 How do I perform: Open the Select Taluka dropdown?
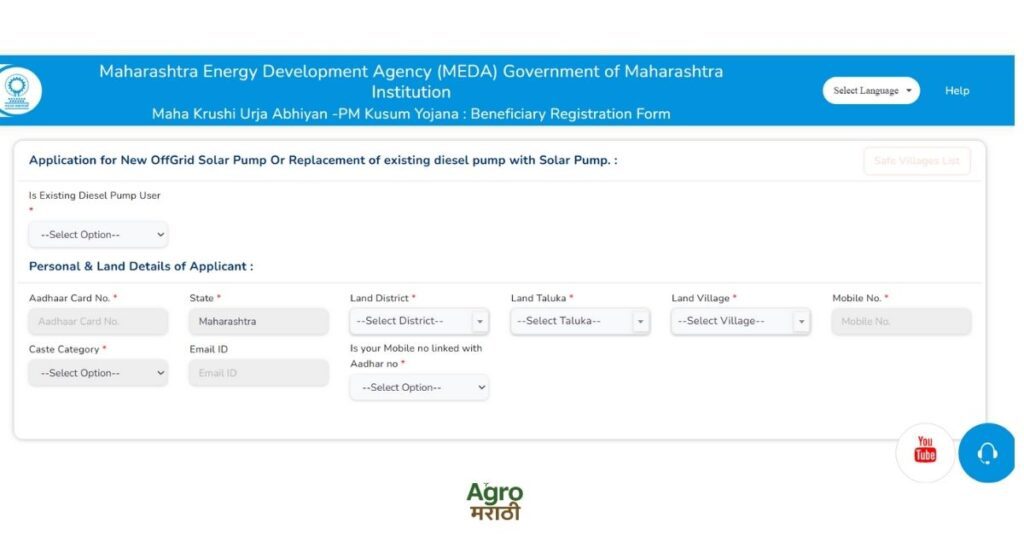point(580,321)
